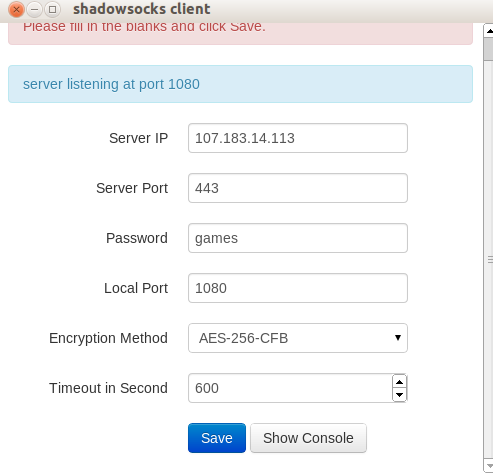Click the dropdown arrow beside AES-256-CFB
Viewport: 493px width, 473px height.
(x=398, y=338)
